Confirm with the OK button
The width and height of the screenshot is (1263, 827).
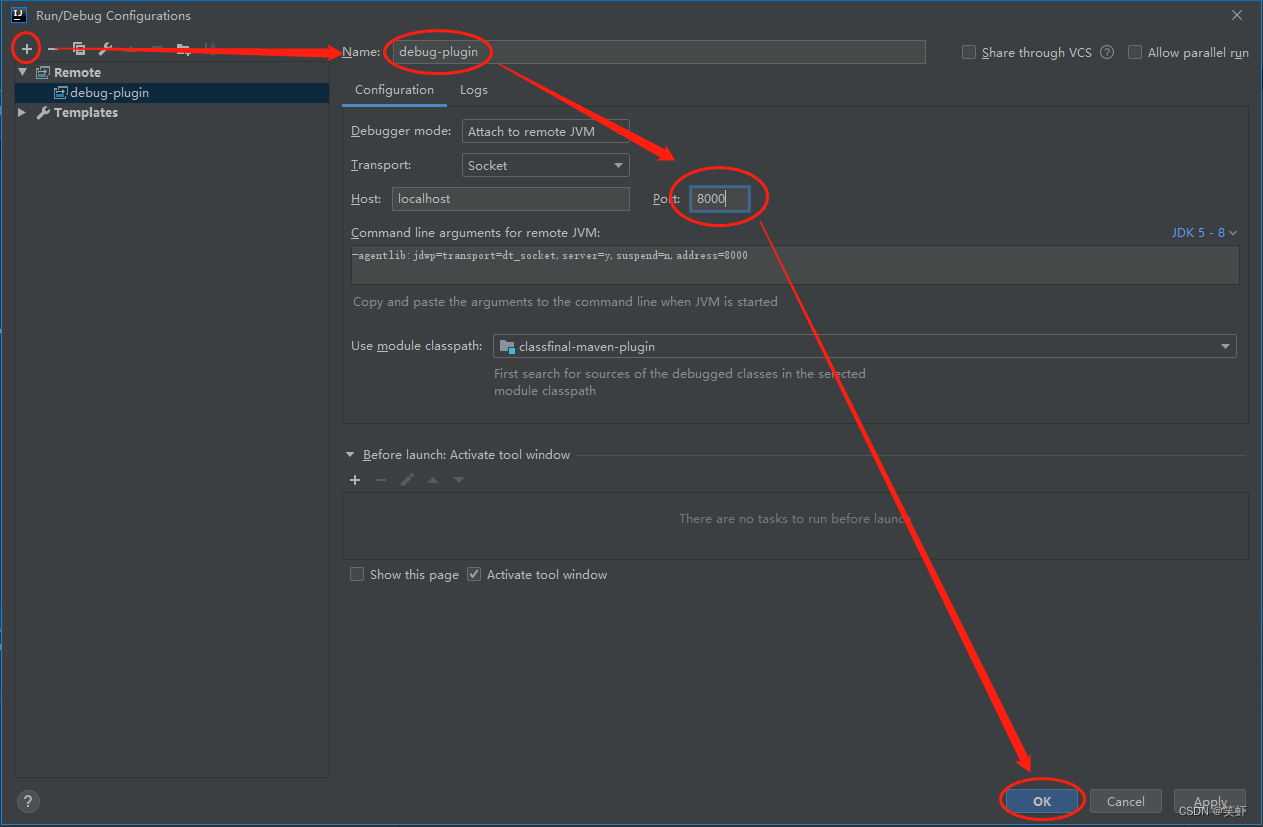tap(1042, 801)
